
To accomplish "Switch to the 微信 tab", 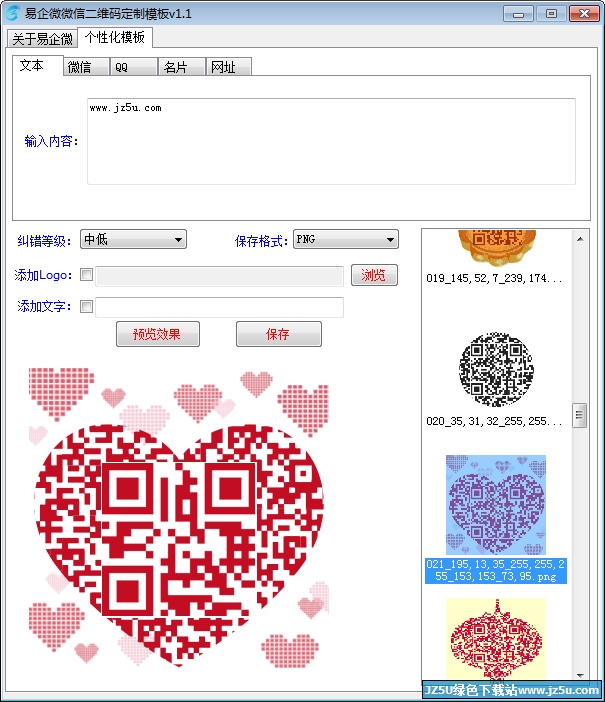I will coord(86,67).
